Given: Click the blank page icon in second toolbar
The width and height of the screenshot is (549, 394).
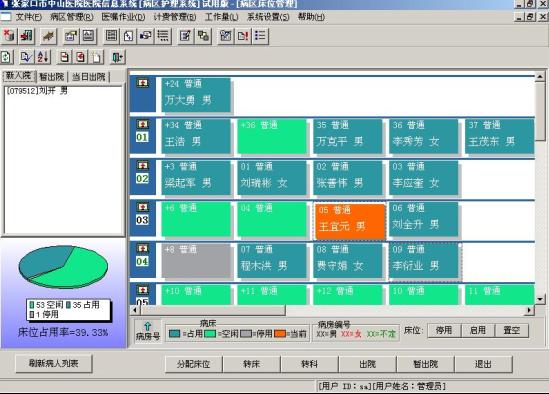Looking at the screenshot, I should (97, 57).
